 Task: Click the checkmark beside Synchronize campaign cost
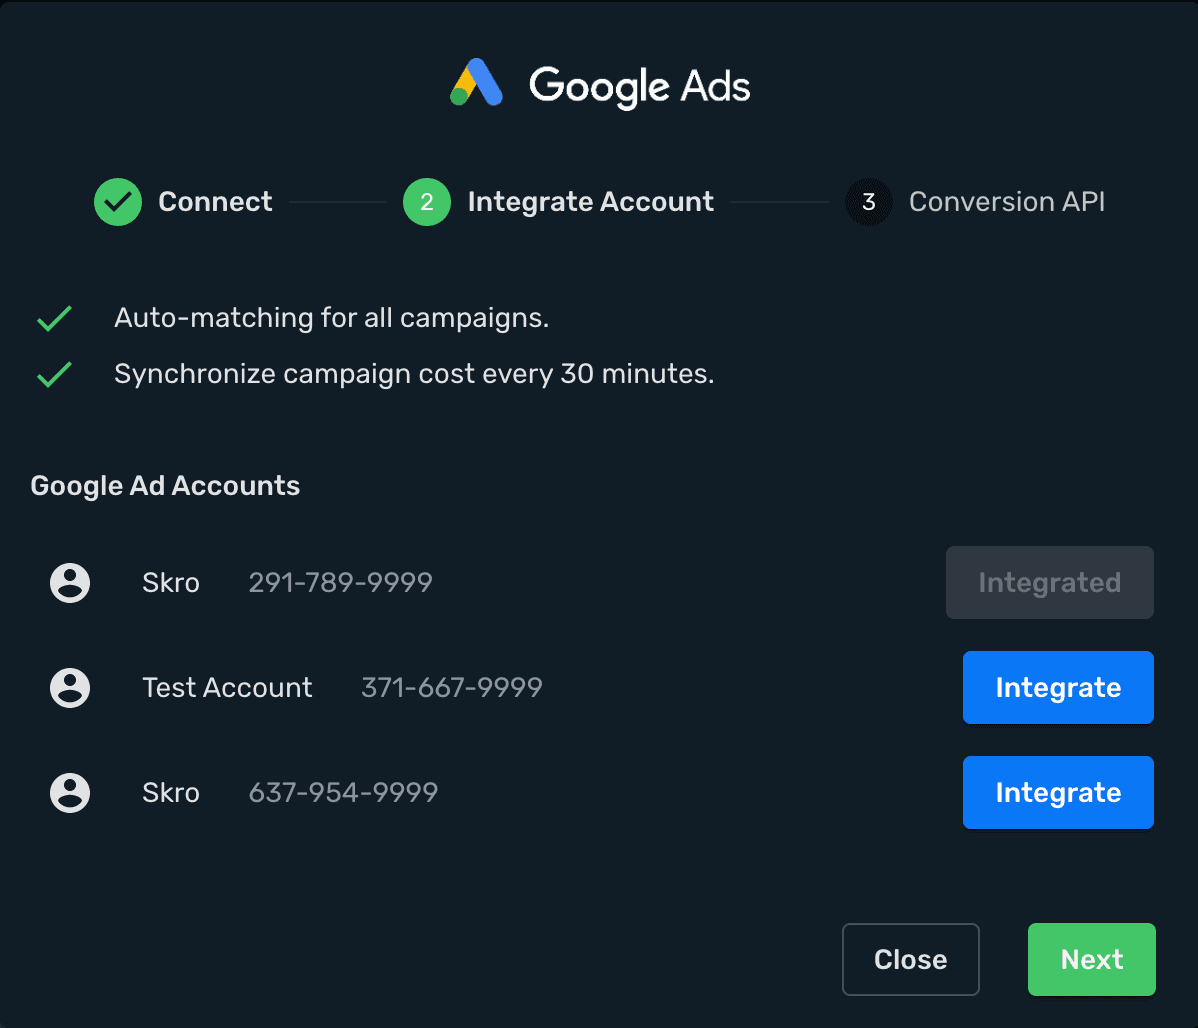(54, 374)
